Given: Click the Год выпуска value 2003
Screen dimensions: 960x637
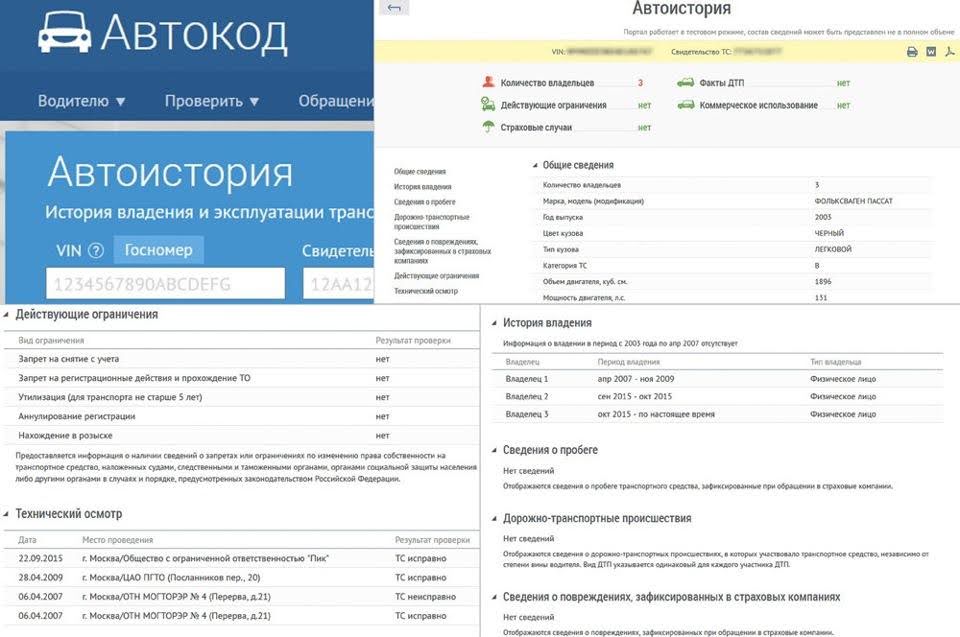Looking at the screenshot, I should tap(823, 217).
